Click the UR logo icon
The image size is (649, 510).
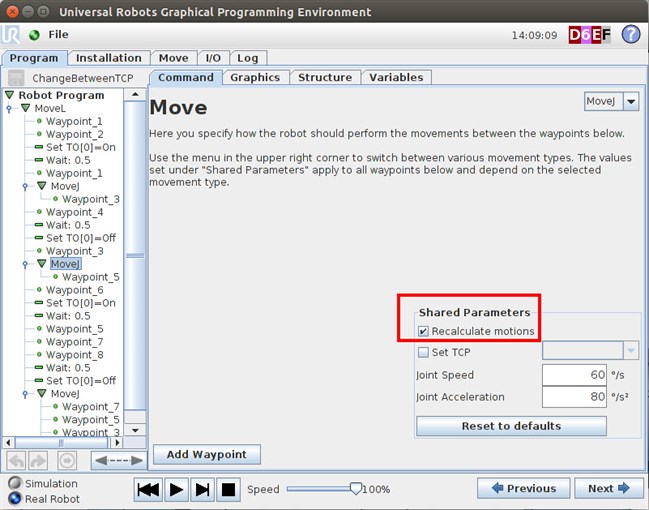(10, 35)
